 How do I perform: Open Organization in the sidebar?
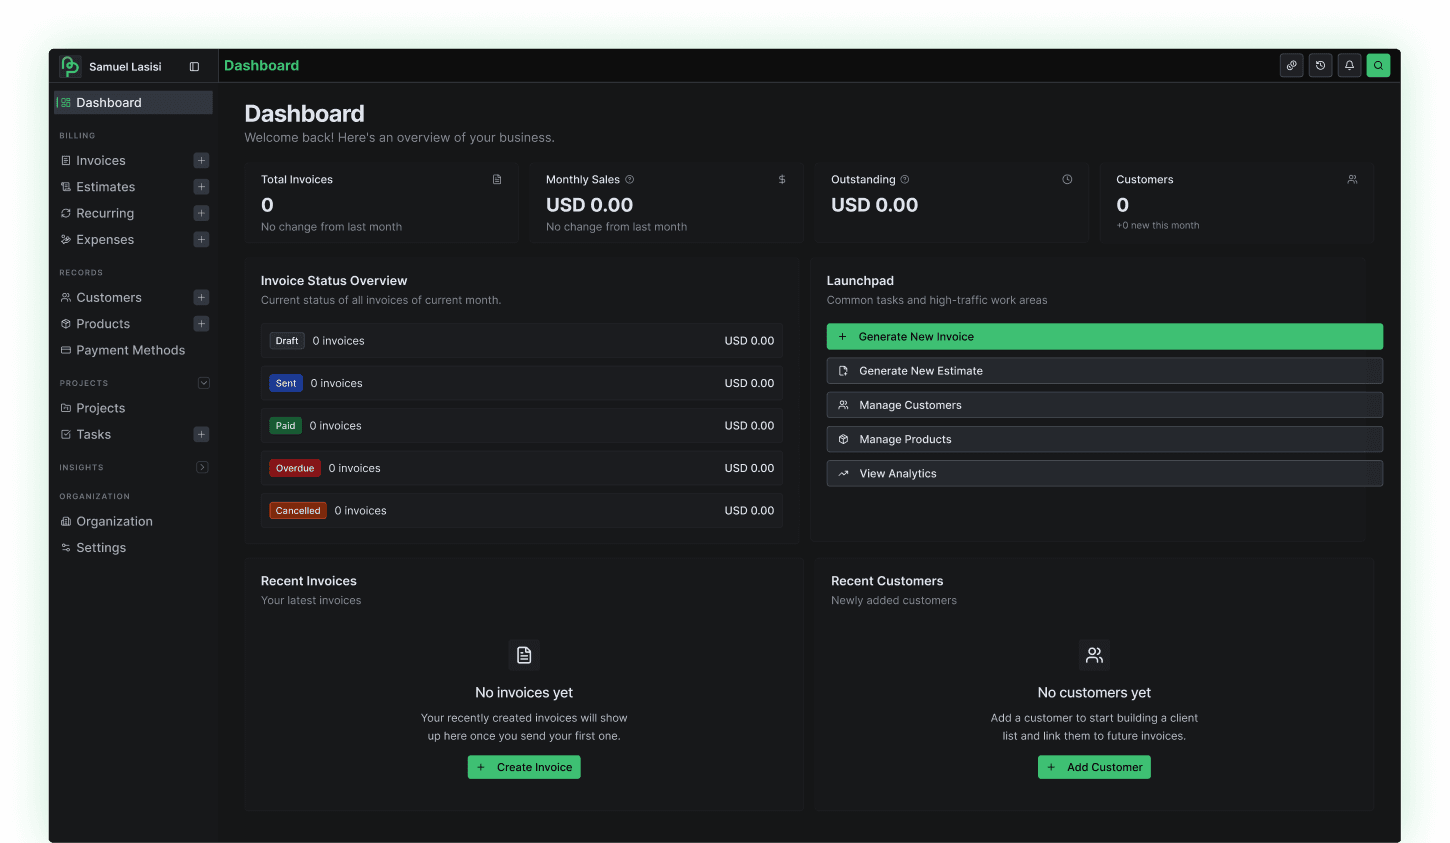click(x=115, y=521)
